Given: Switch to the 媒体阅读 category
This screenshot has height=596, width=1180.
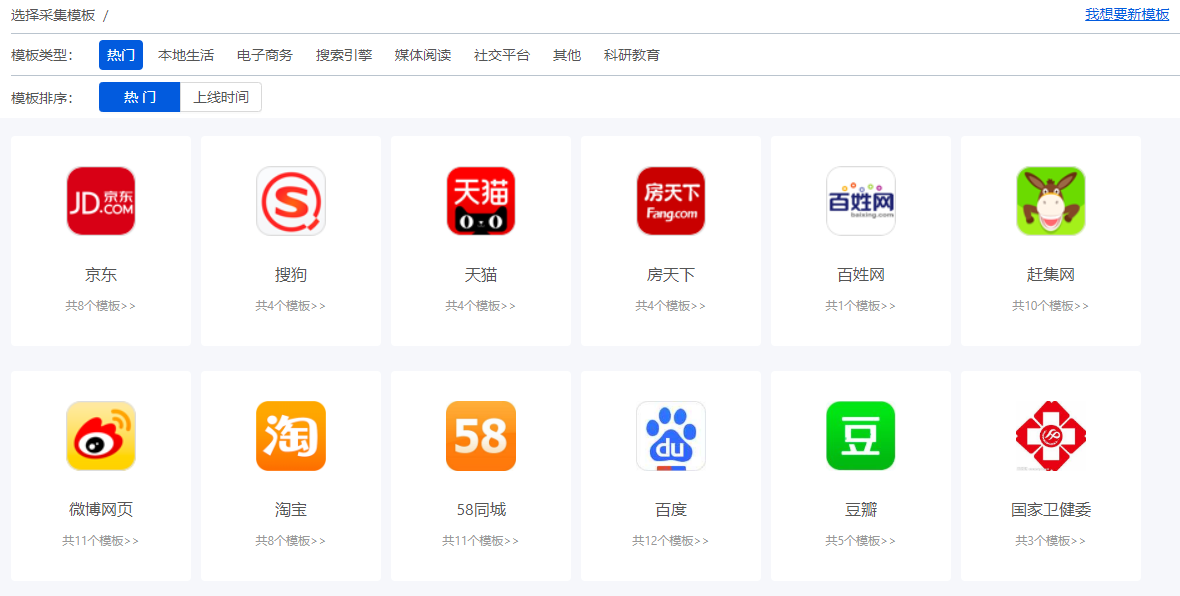Looking at the screenshot, I should (423, 55).
